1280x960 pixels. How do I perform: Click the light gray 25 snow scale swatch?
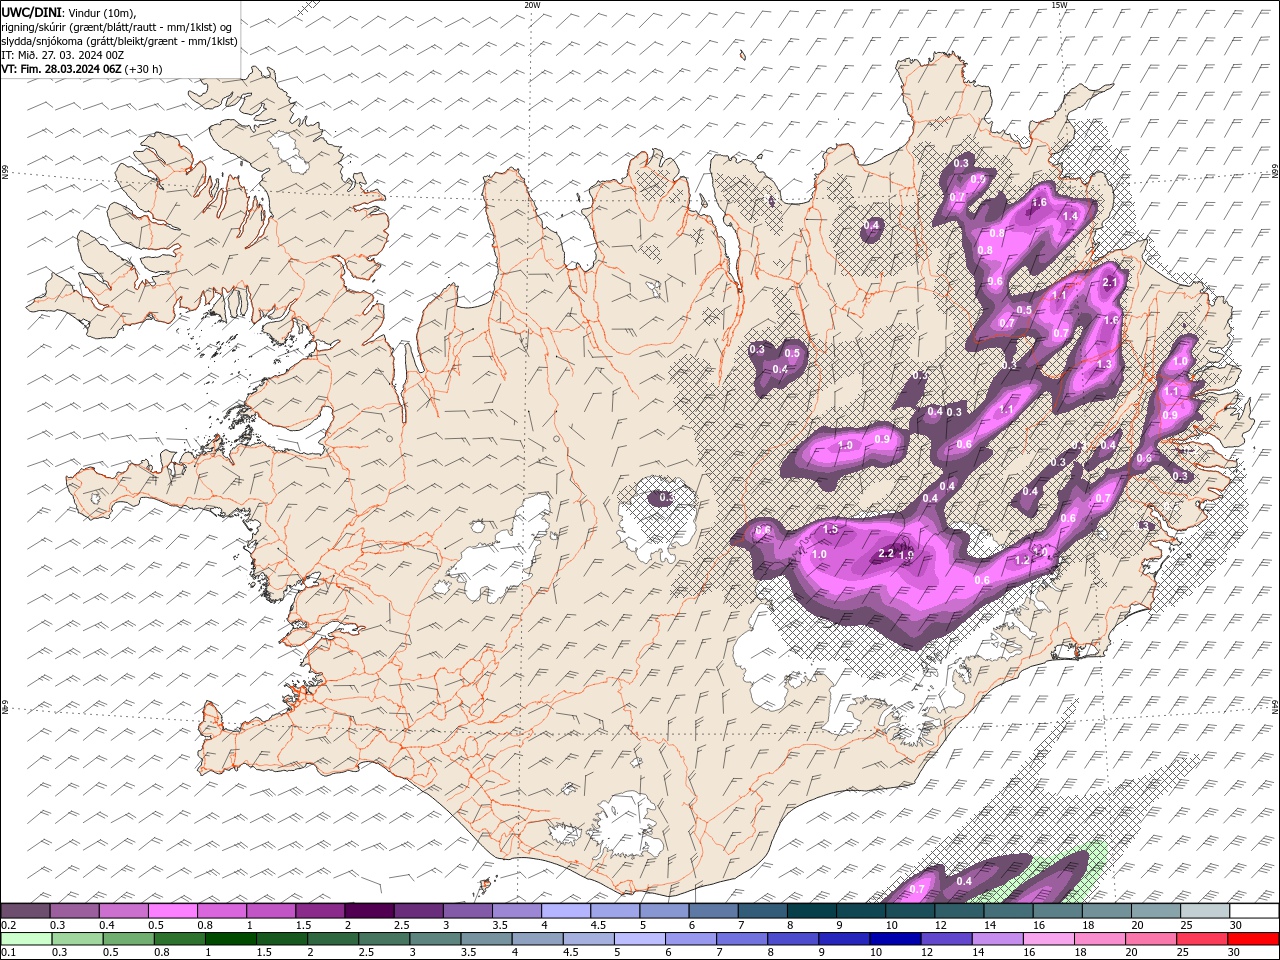[1205, 910]
